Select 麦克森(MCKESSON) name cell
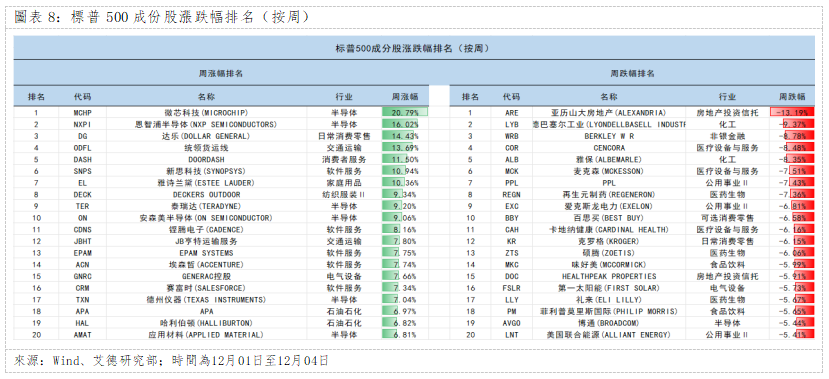The width and height of the screenshot is (829, 379). click(x=609, y=171)
